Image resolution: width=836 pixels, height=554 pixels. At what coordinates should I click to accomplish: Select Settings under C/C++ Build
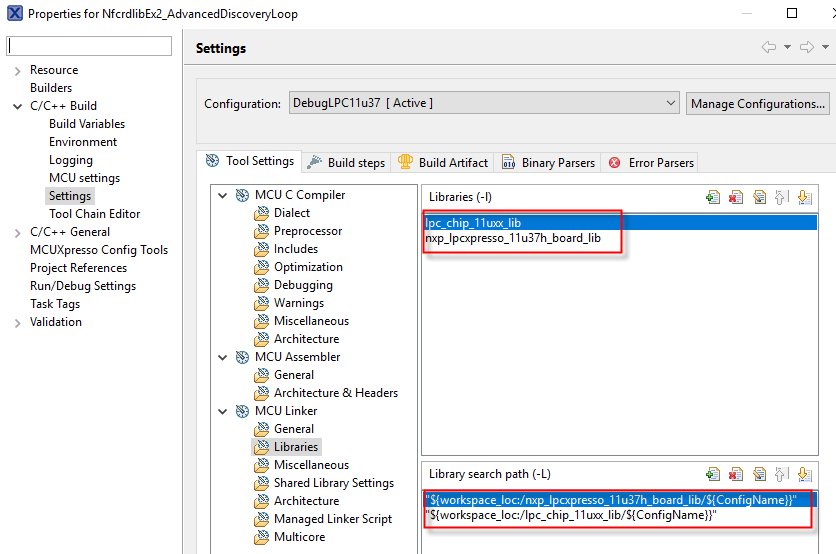point(70,196)
